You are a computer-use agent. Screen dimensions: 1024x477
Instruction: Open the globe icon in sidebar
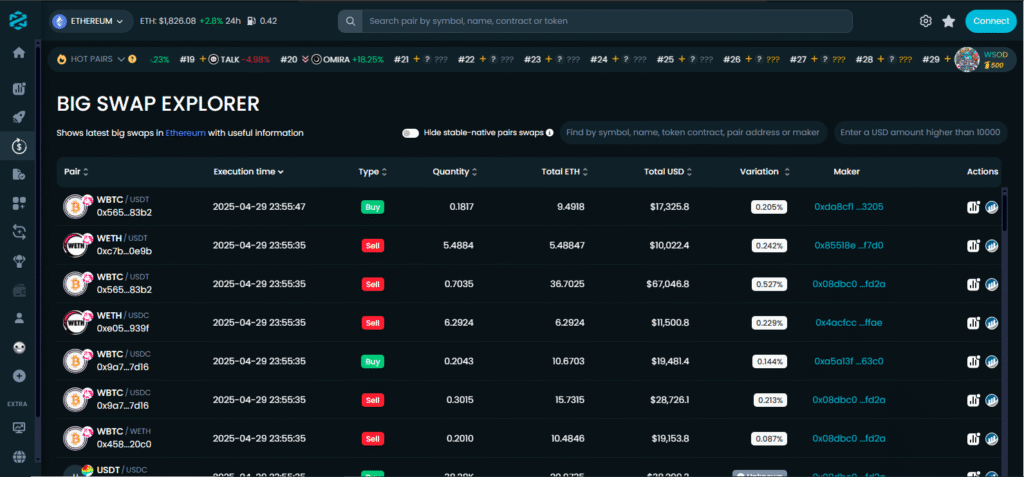pyautogui.click(x=19, y=456)
